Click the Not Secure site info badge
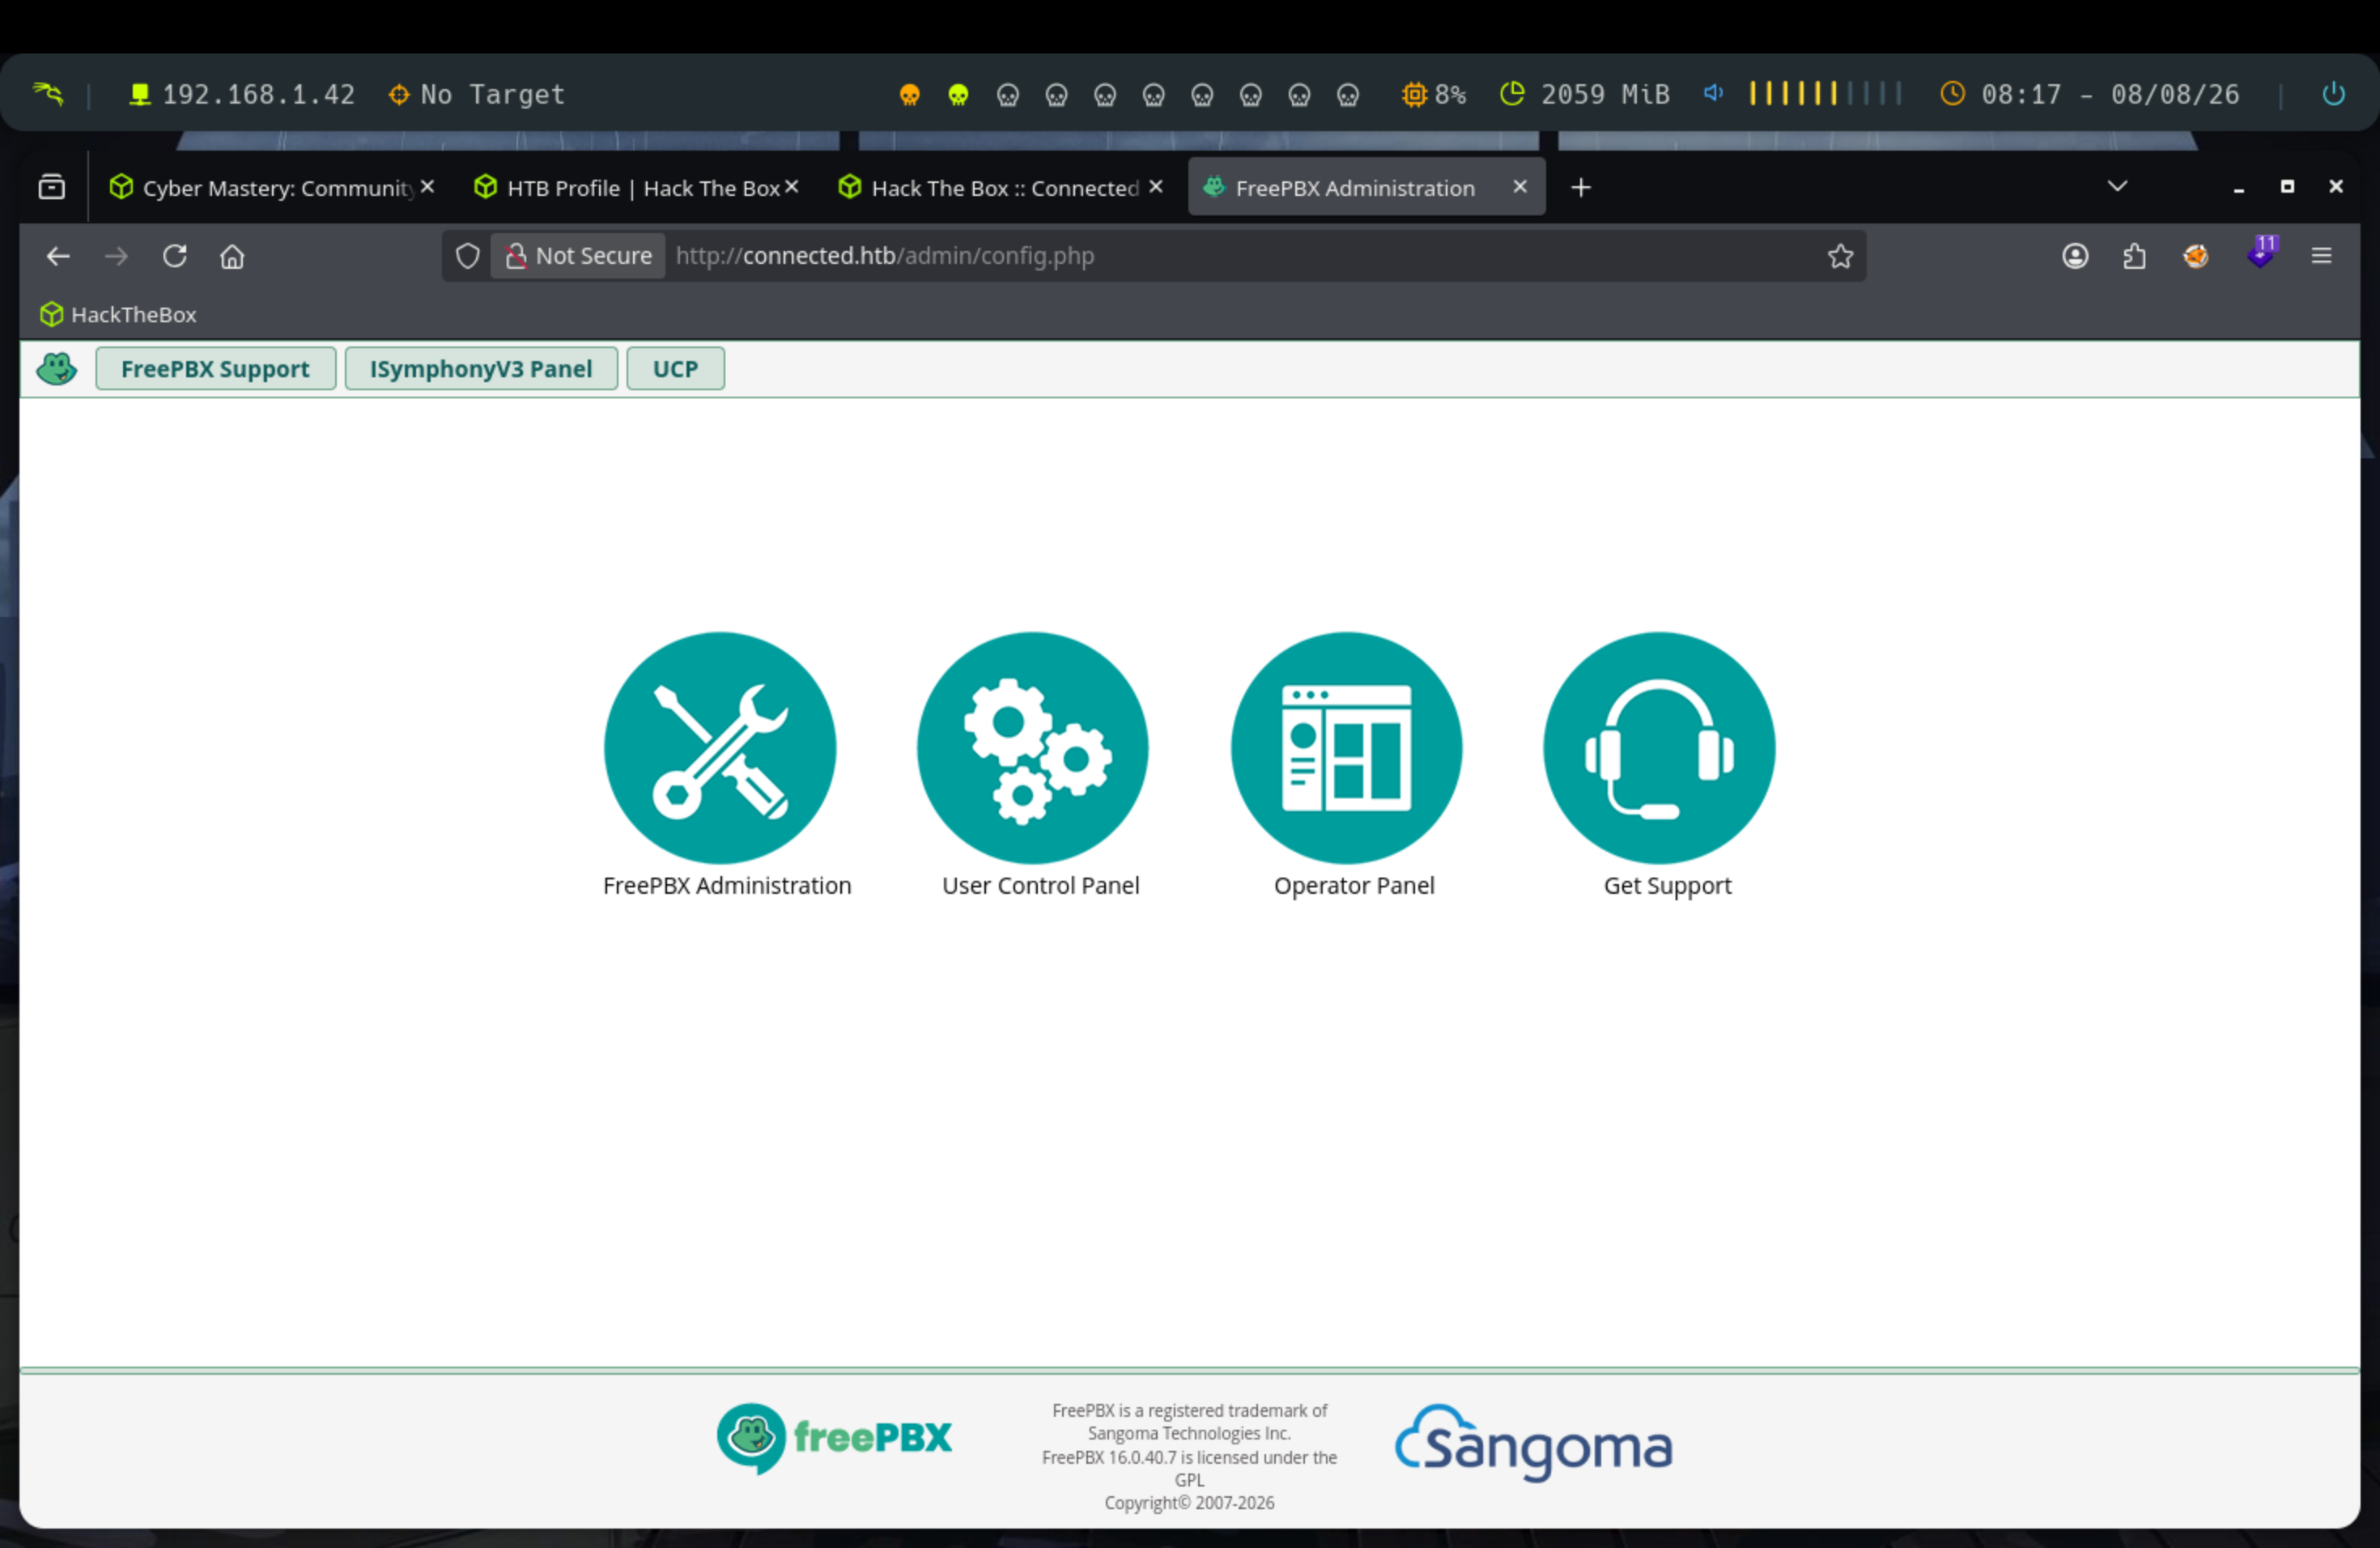Screen dimensions: 2380x1548 (578, 256)
